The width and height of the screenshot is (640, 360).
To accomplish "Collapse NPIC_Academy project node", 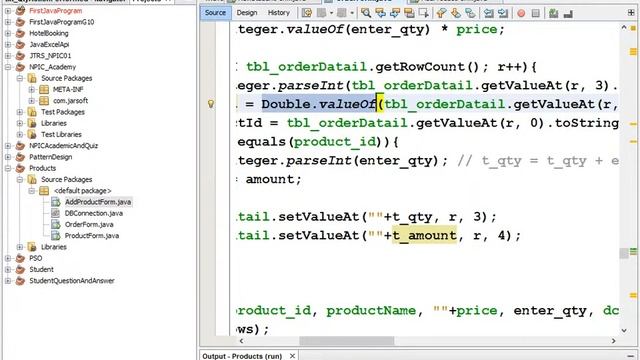I will [x=8, y=67].
